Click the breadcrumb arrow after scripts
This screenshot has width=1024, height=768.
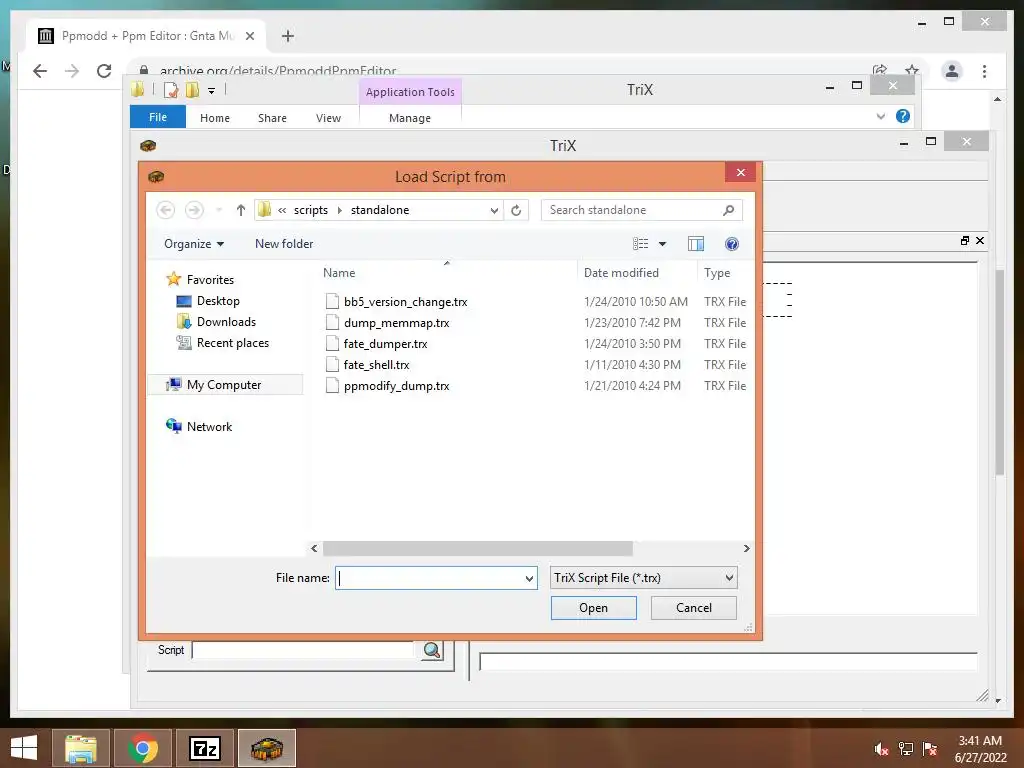[340, 210]
